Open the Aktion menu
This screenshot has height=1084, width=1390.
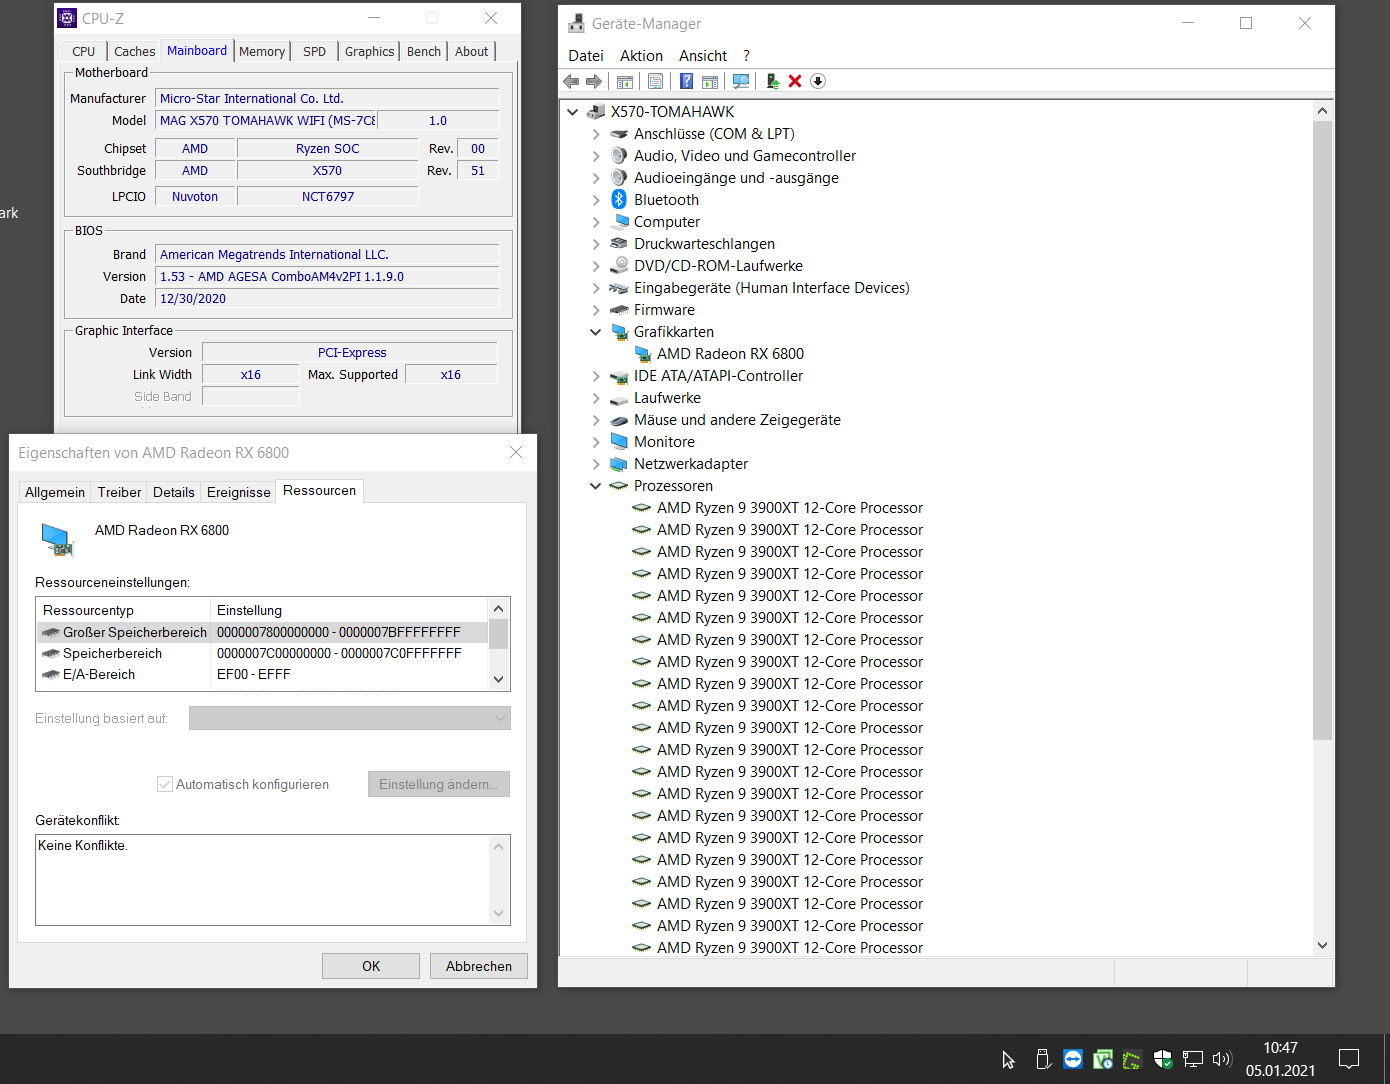click(x=641, y=56)
